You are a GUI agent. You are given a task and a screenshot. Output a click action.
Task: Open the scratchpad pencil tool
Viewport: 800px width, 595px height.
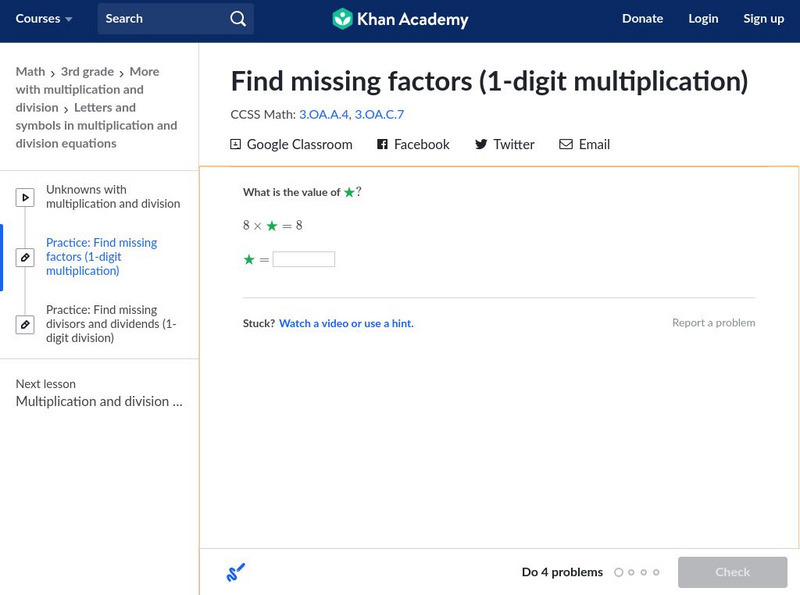[x=236, y=573]
